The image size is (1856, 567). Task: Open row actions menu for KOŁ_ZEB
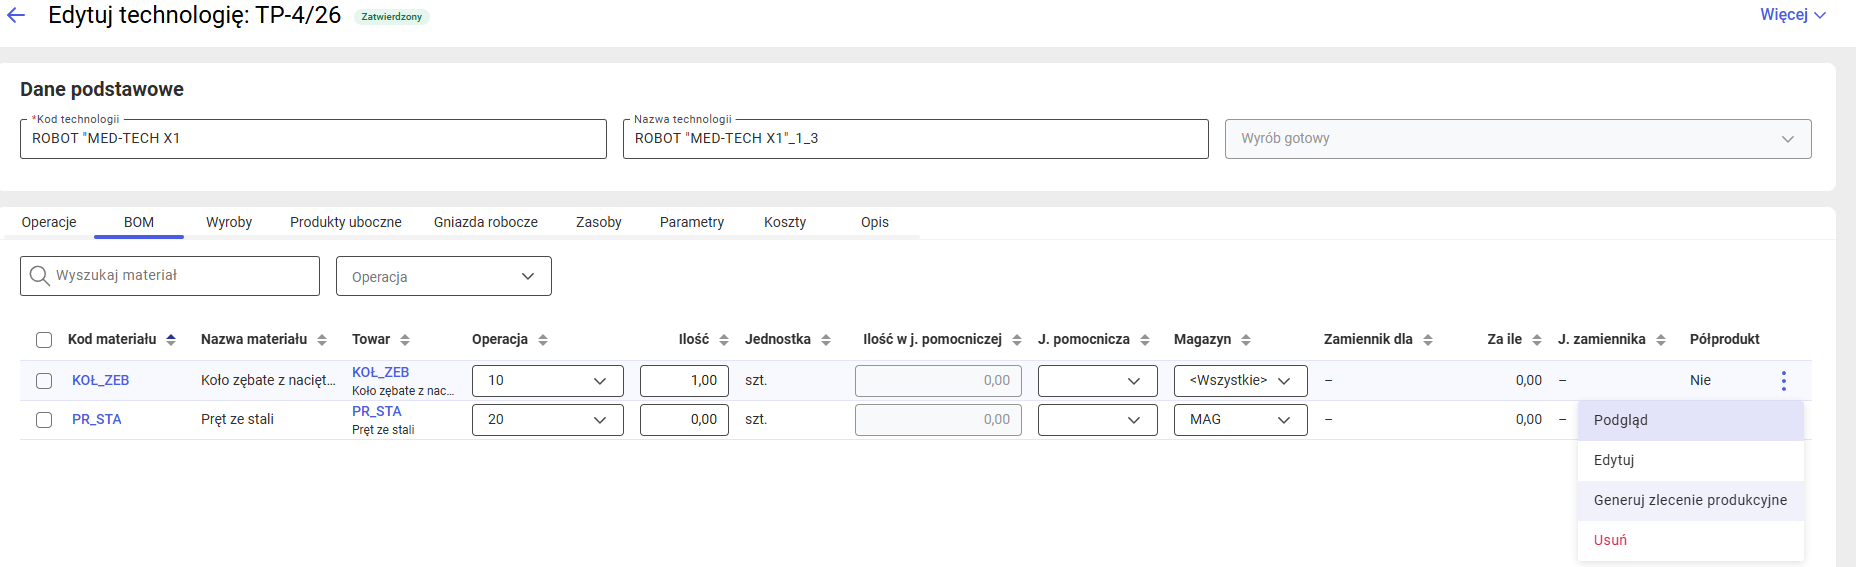click(1783, 381)
